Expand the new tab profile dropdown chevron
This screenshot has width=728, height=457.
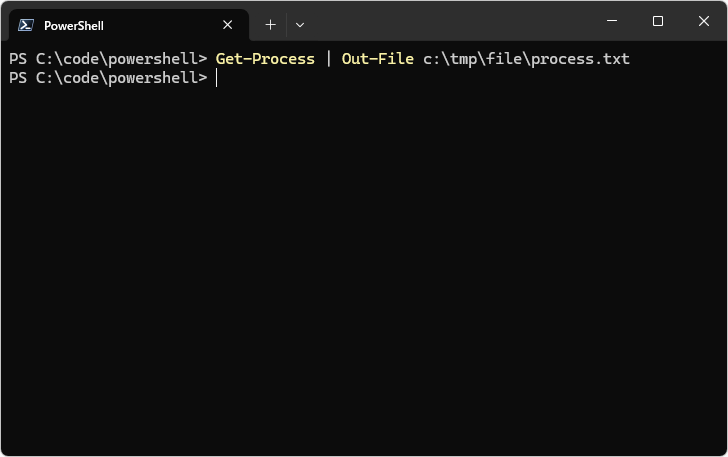300,25
